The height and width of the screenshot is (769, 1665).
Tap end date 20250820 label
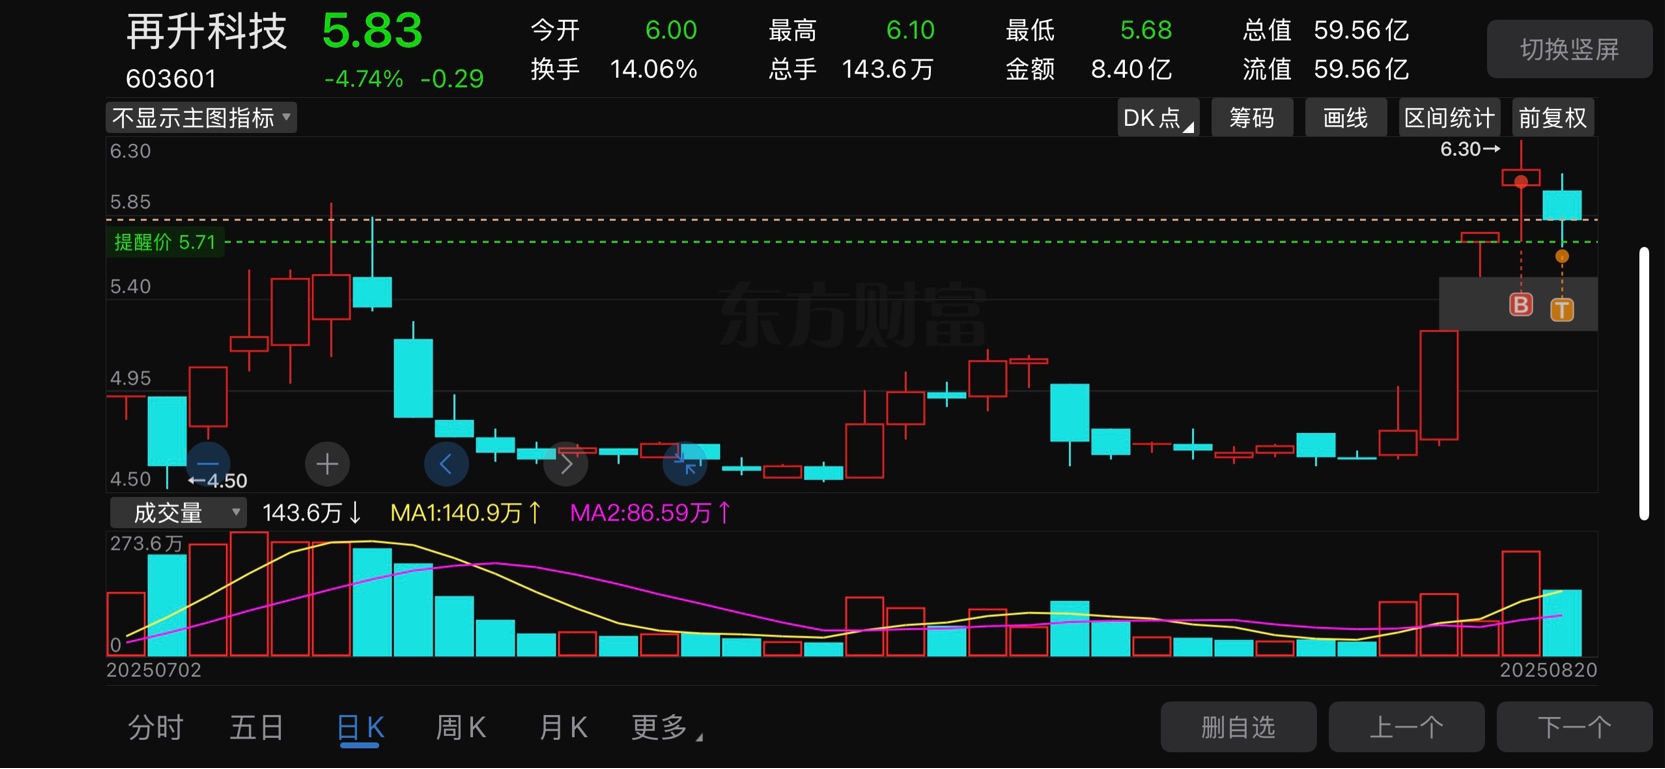[1548, 670]
